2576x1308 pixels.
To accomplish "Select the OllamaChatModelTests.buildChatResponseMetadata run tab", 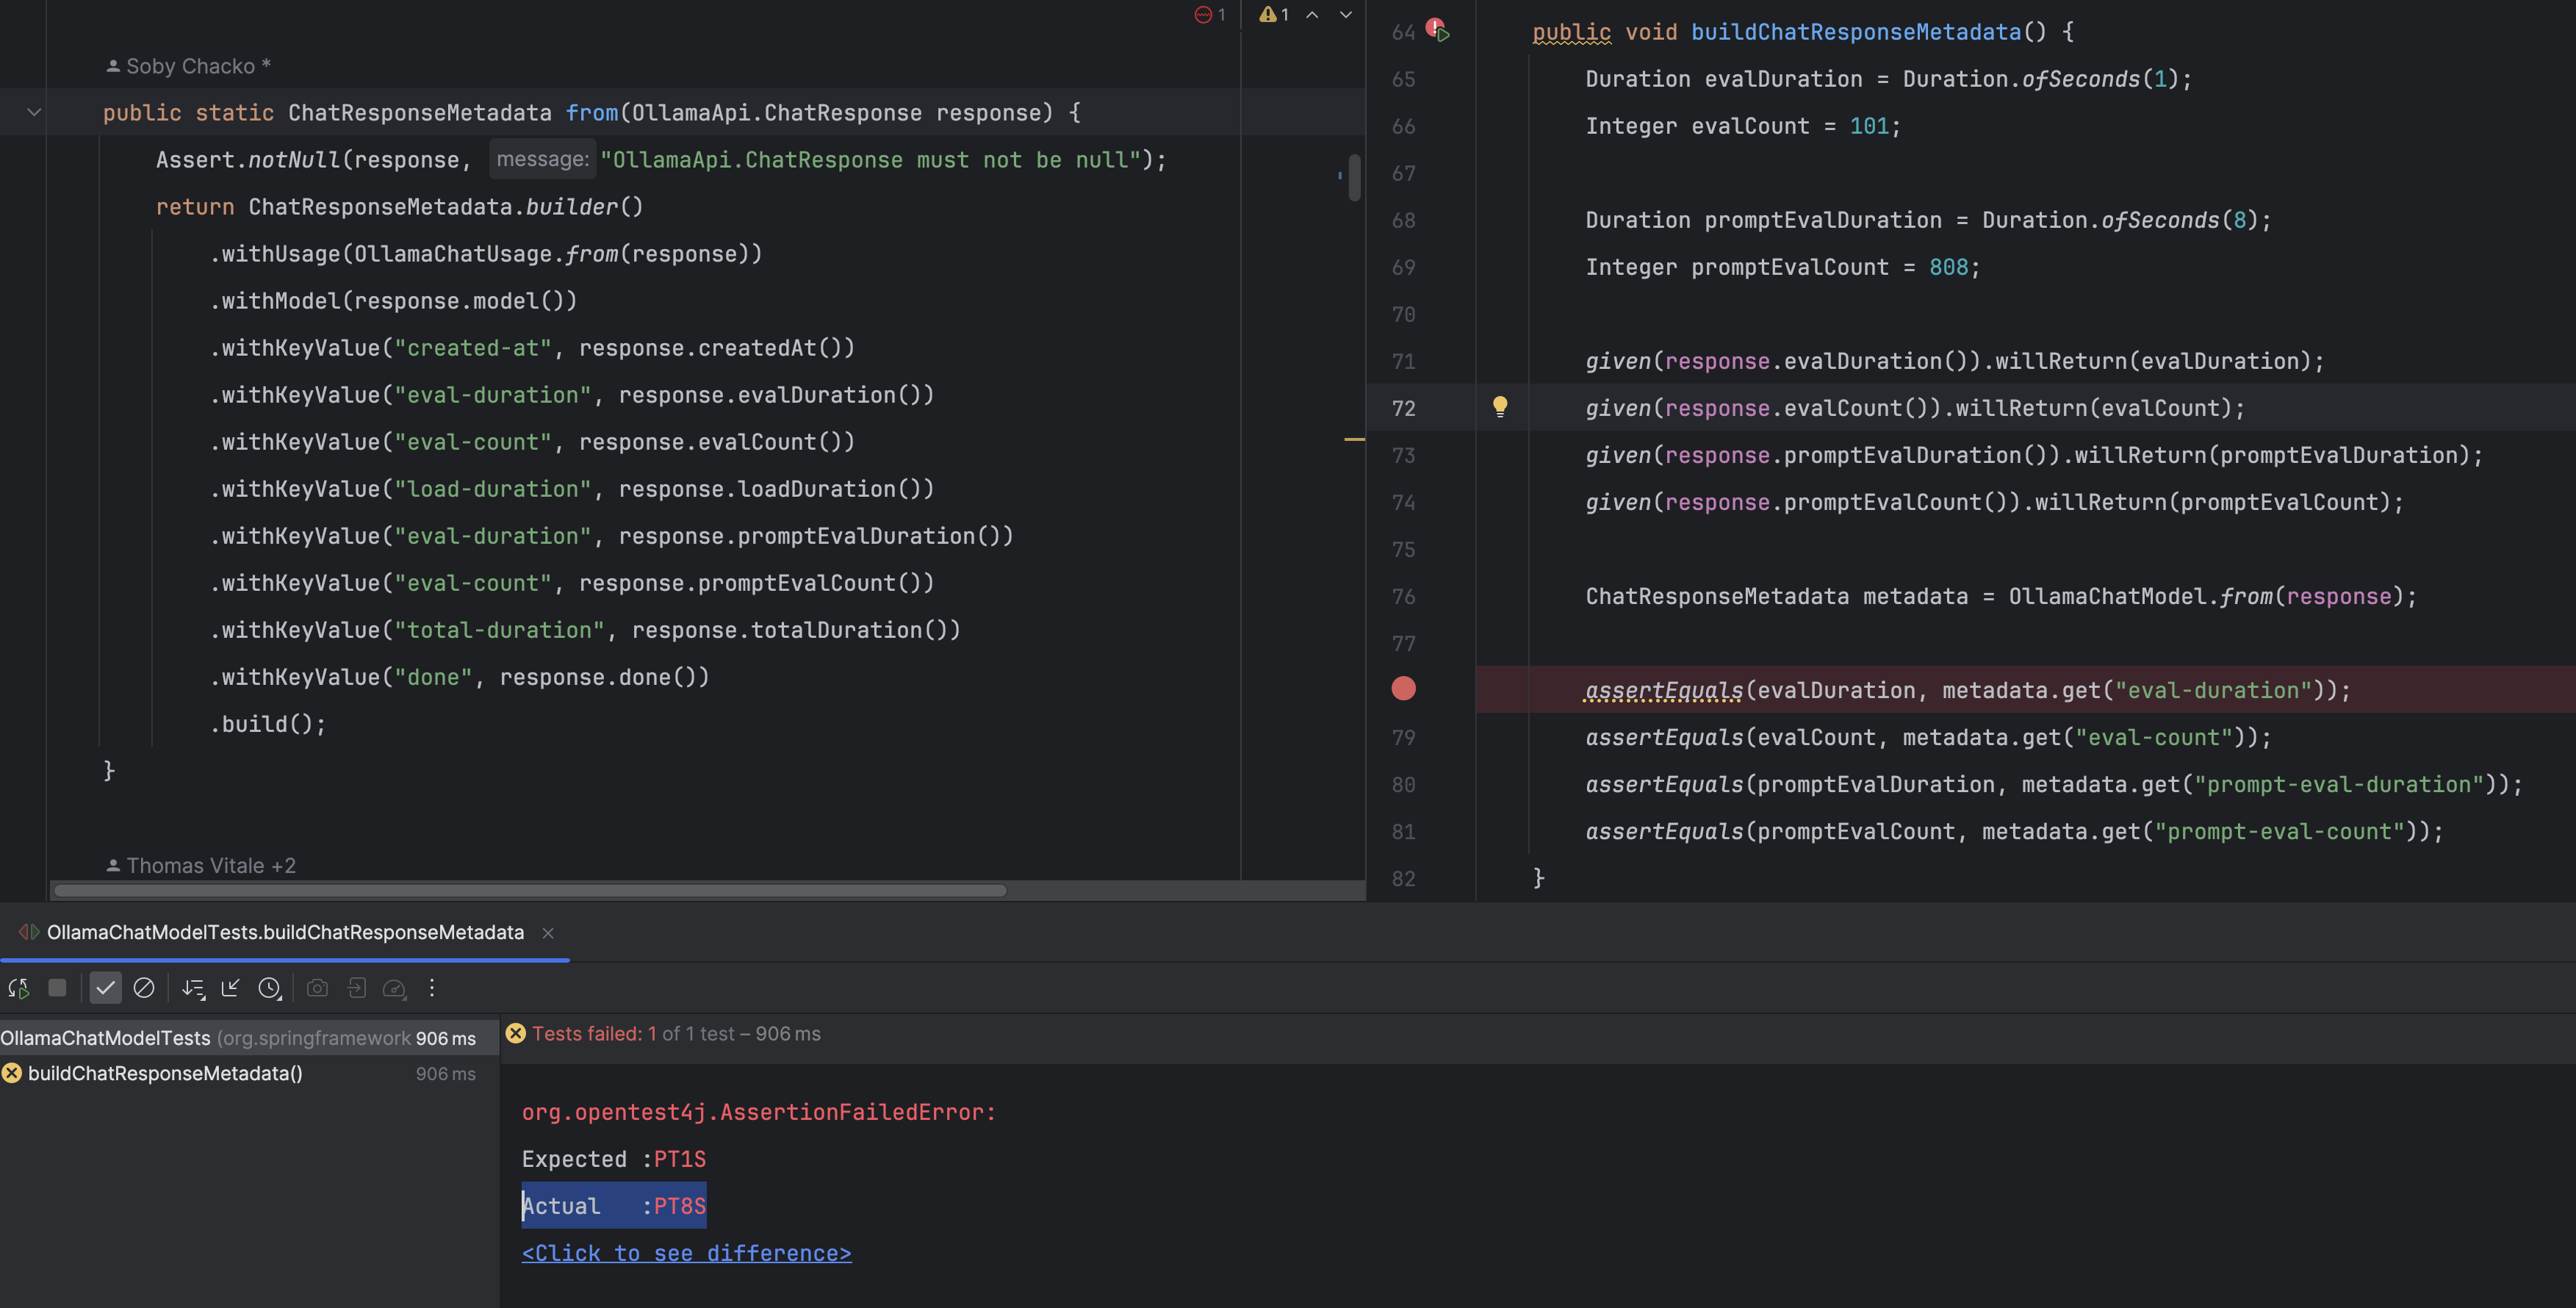I will (285, 932).
